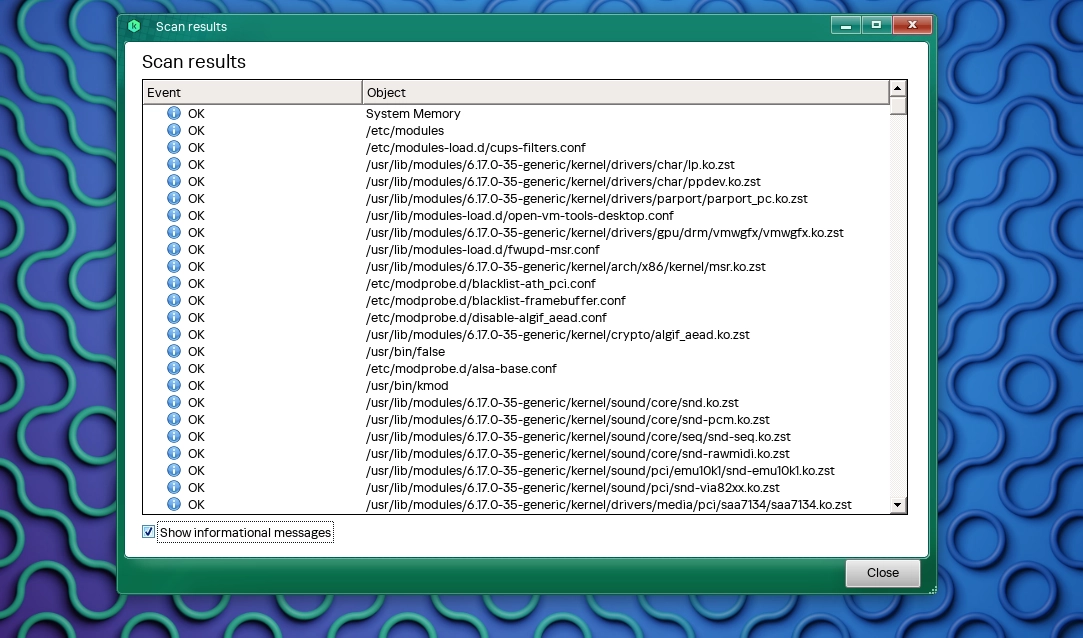
Task: Click the Kaspersky logo in the title bar
Action: click(134, 26)
